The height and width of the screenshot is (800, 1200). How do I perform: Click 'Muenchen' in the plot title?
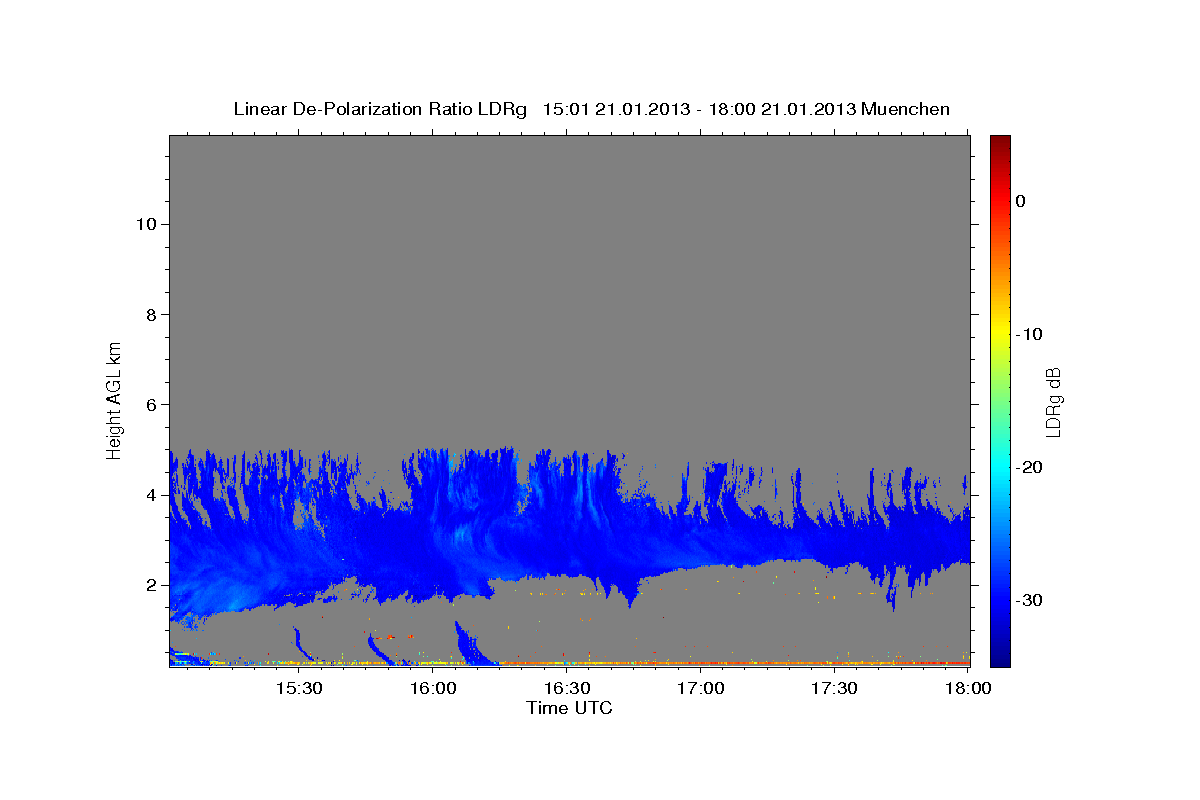907,109
